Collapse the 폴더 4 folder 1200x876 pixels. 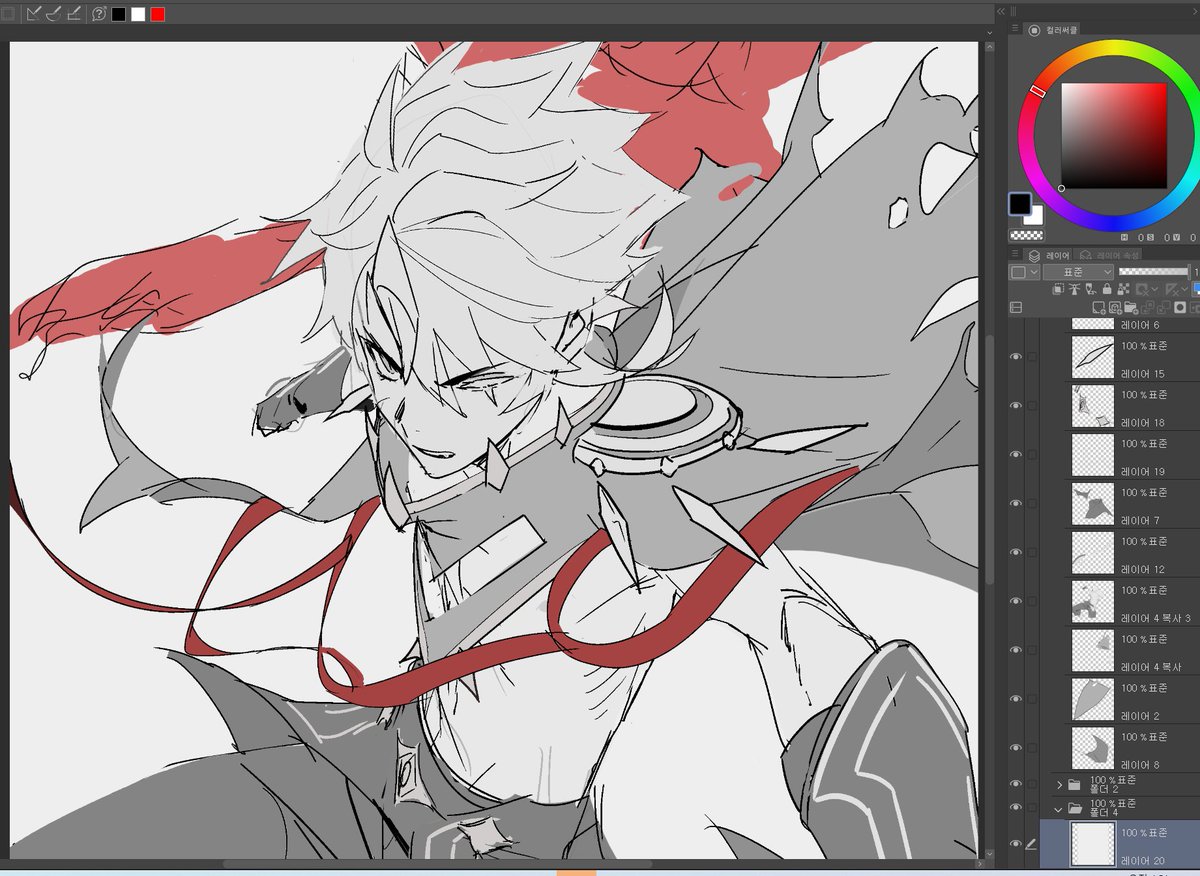pos(1059,808)
